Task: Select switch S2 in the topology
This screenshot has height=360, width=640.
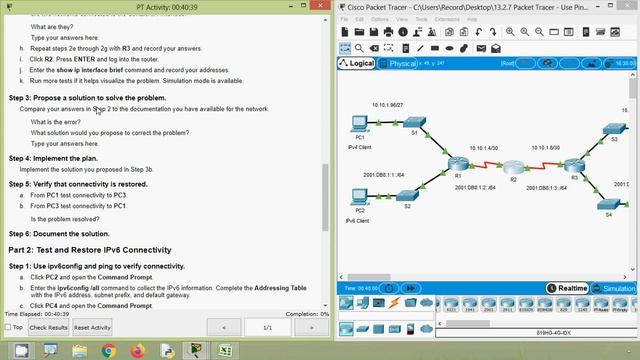Action: pyautogui.click(x=407, y=196)
